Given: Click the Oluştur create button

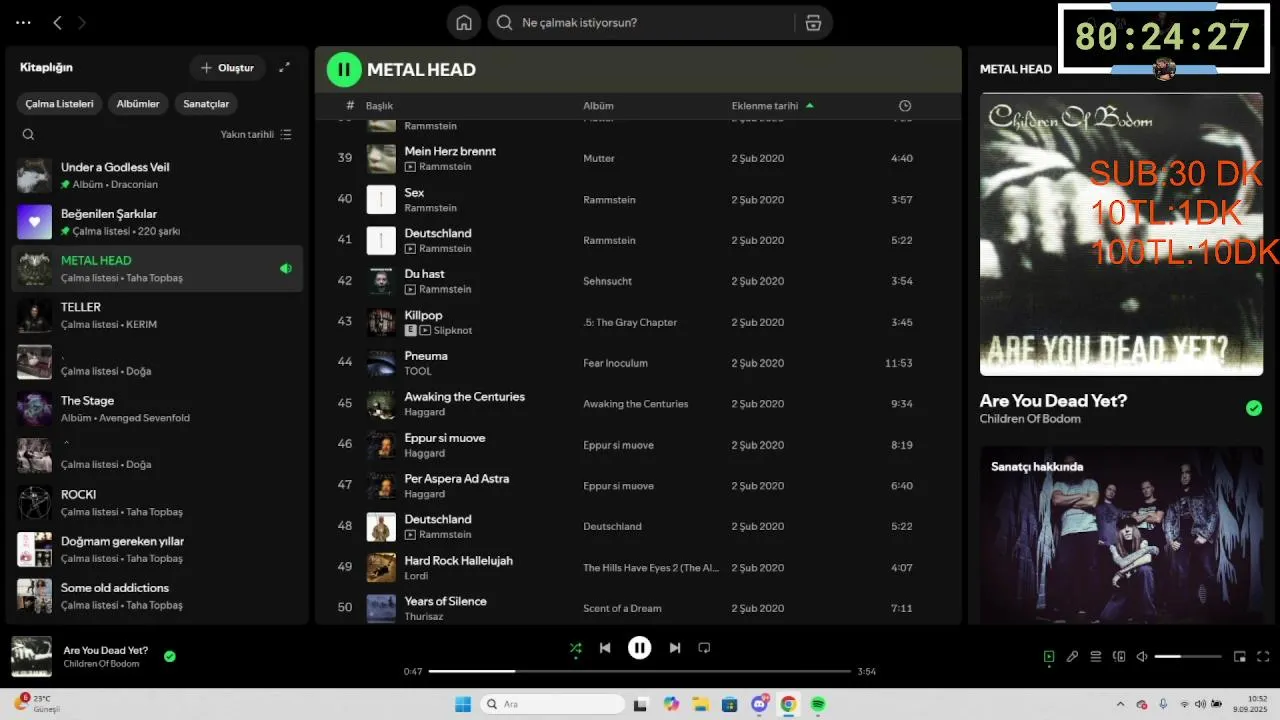Looking at the screenshot, I should coord(227,68).
